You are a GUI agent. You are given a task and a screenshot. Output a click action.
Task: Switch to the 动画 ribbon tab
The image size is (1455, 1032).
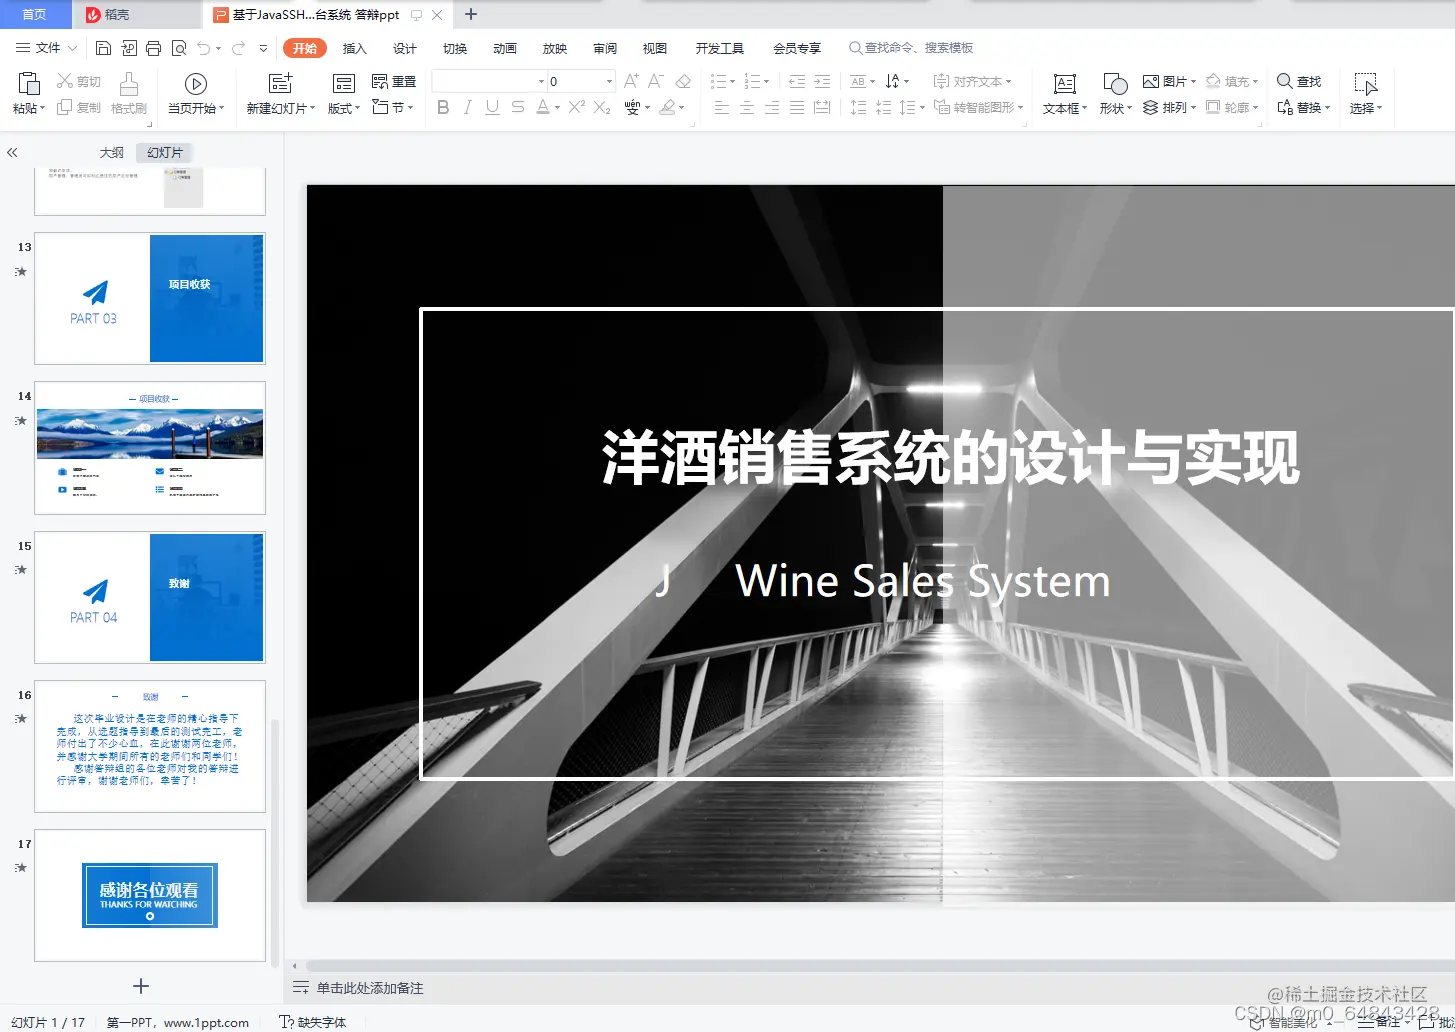504,47
